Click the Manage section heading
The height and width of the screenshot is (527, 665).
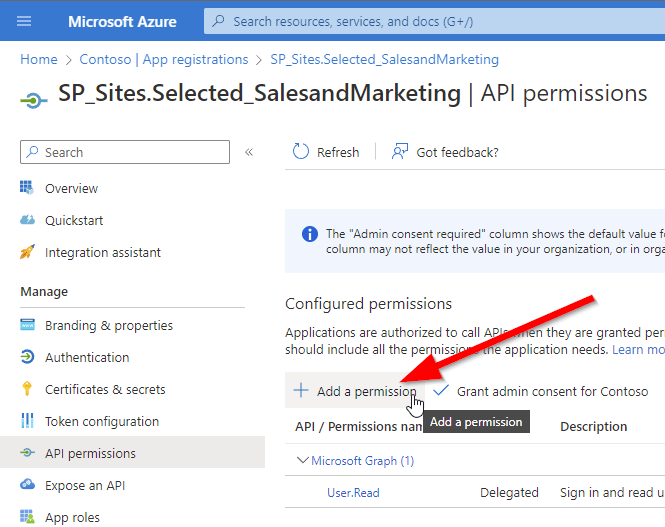coord(44,292)
